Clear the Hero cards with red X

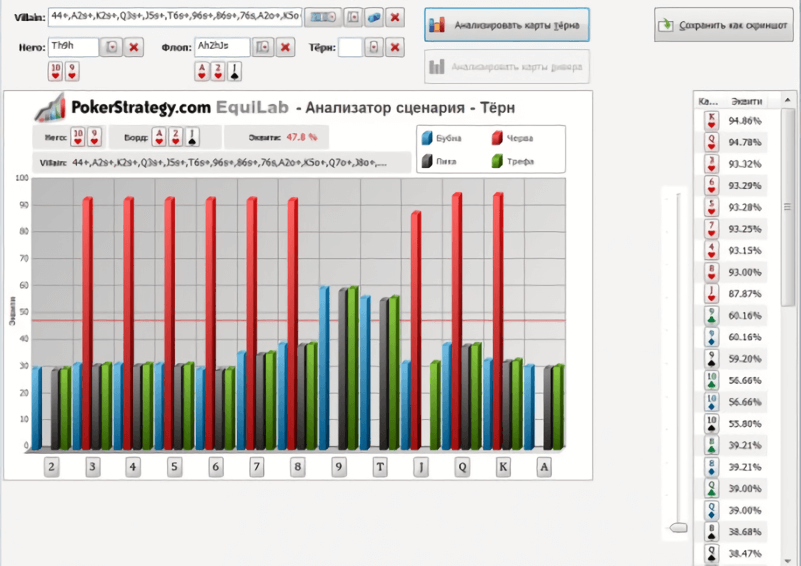[x=134, y=48]
